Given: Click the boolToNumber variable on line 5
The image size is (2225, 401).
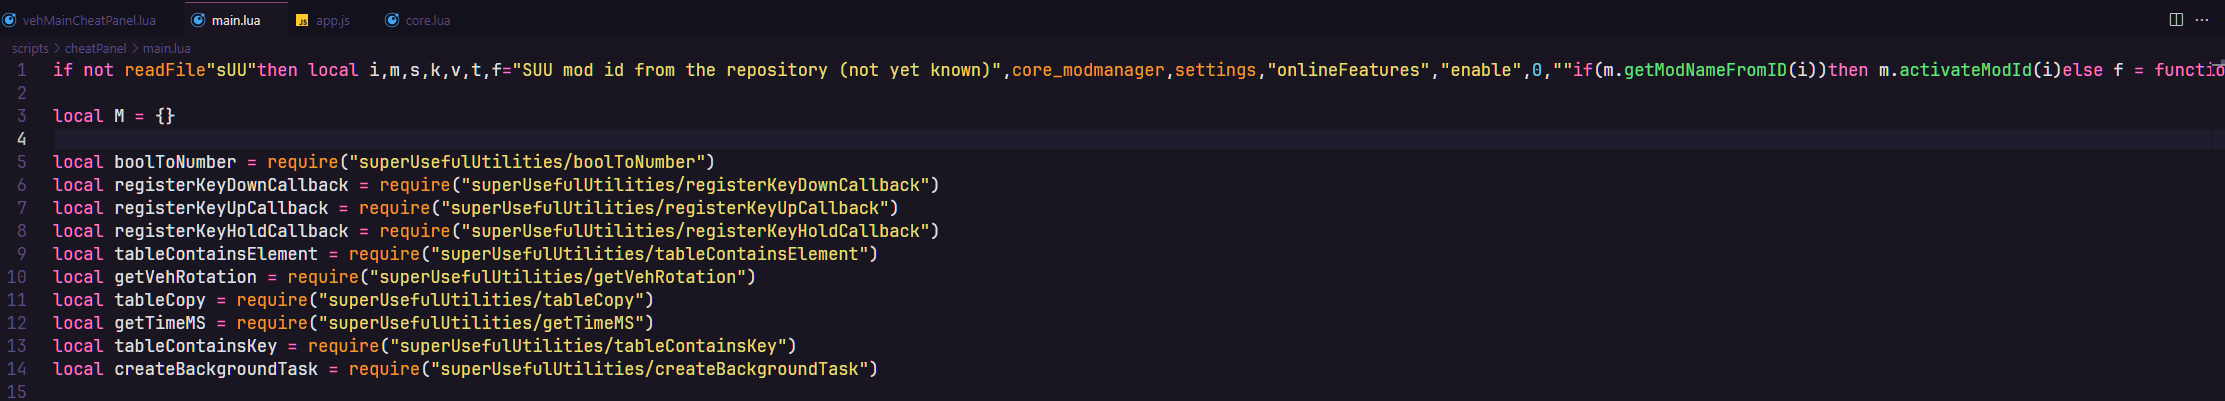Looking at the screenshot, I should [175, 162].
